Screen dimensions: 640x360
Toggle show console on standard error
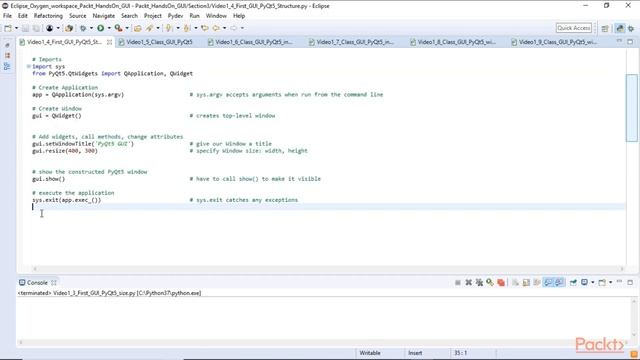point(559,282)
